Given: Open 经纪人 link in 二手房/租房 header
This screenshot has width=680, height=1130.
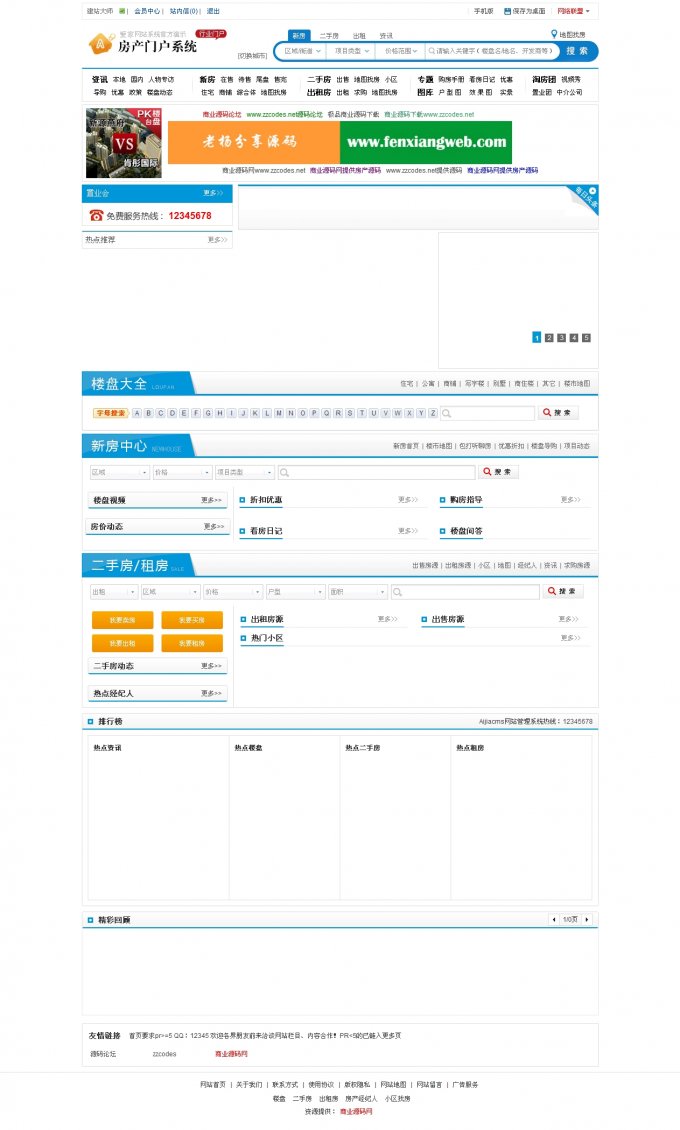Looking at the screenshot, I should 527,566.
